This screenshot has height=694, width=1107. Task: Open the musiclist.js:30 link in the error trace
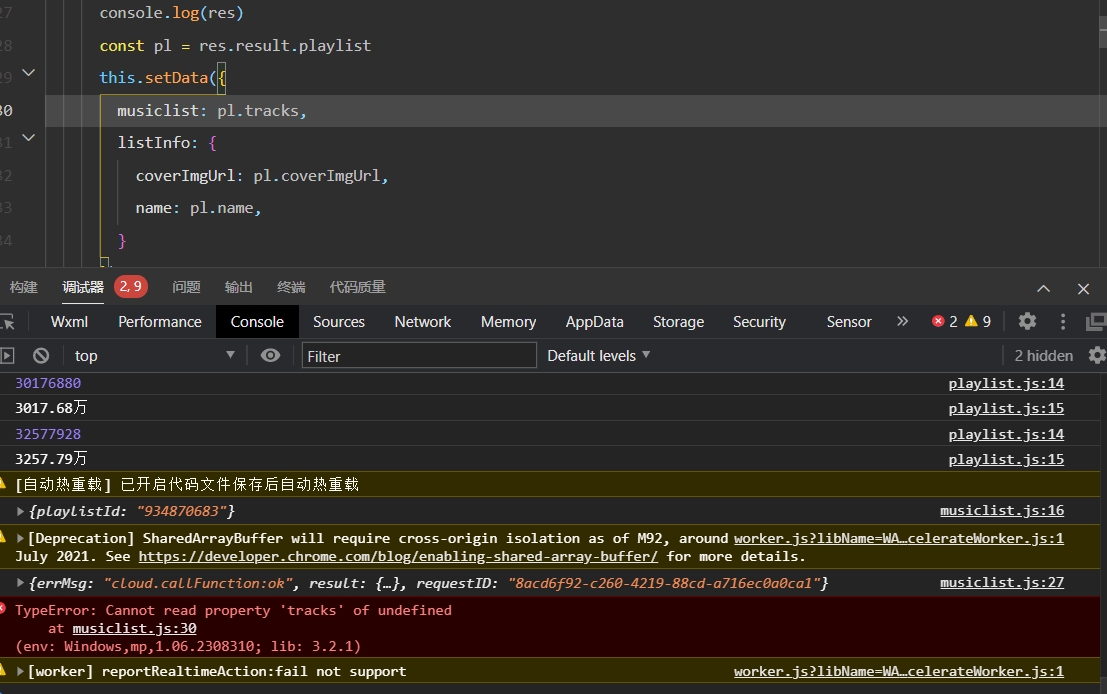click(134, 629)
